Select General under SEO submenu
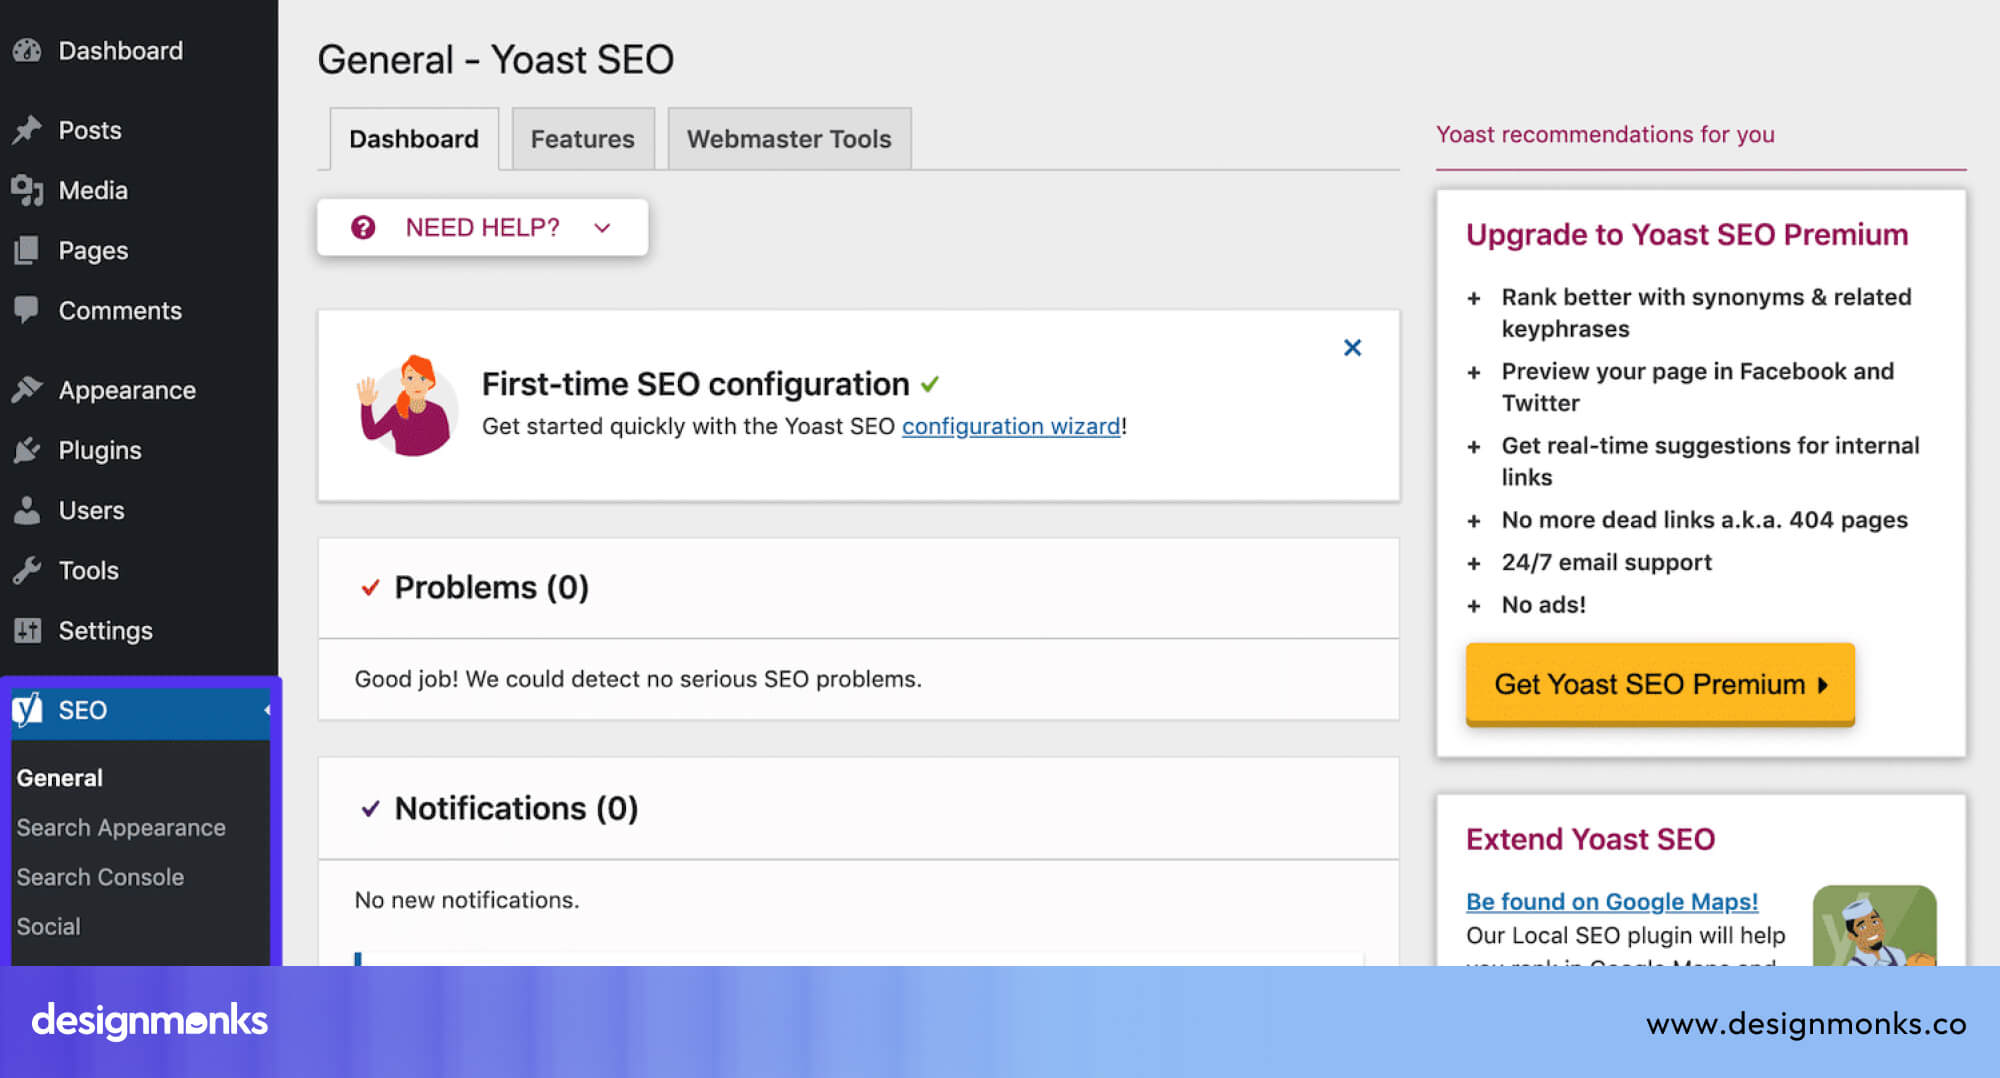The image size is (2000, 1078). pyautogui.click(x=60, y=778)
